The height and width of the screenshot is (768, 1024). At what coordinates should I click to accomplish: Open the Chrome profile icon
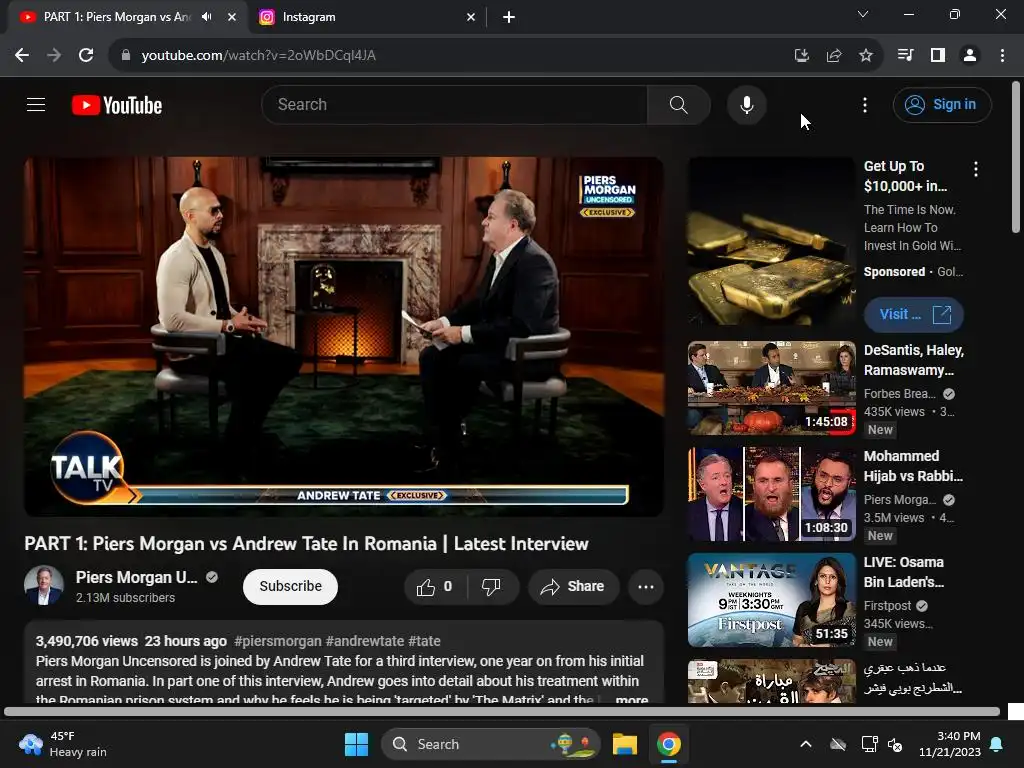tap(970, 56)
